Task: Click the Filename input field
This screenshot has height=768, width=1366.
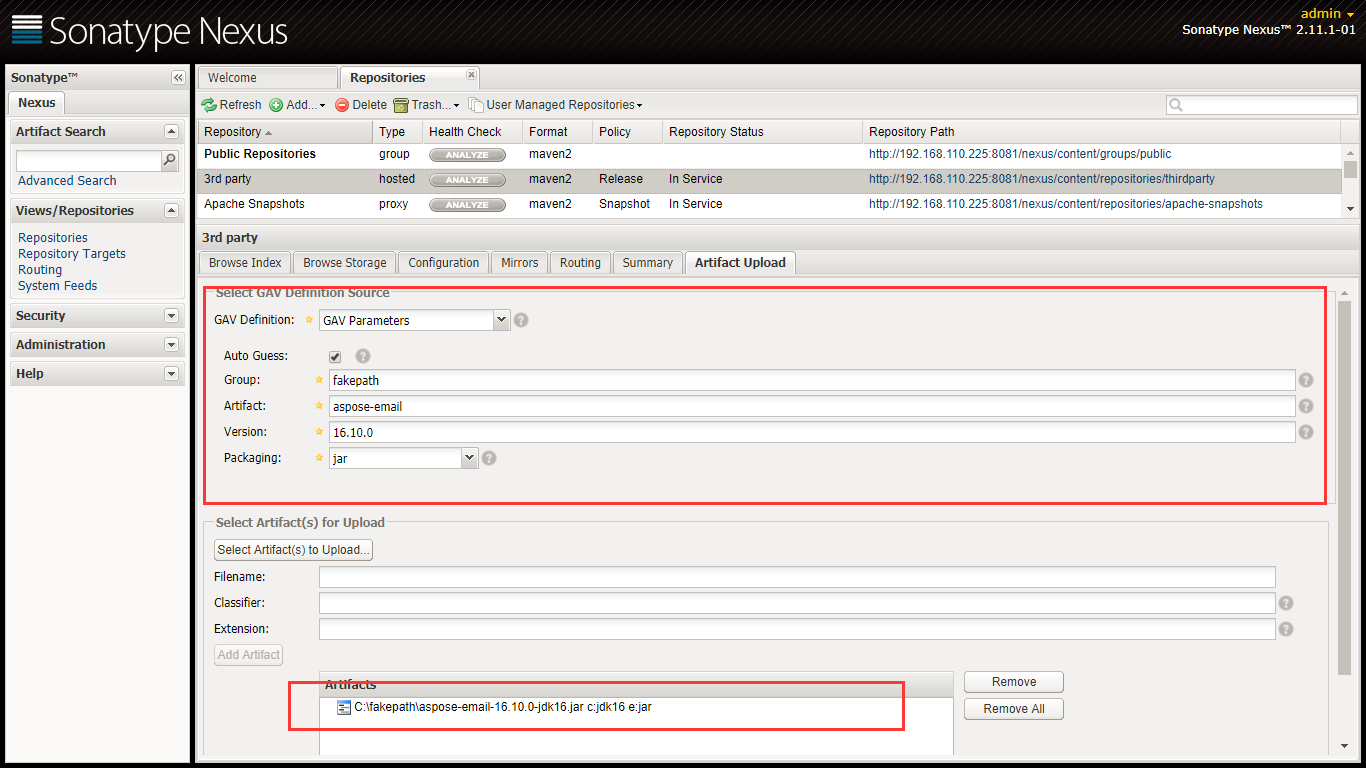Action: coord(797,577)
